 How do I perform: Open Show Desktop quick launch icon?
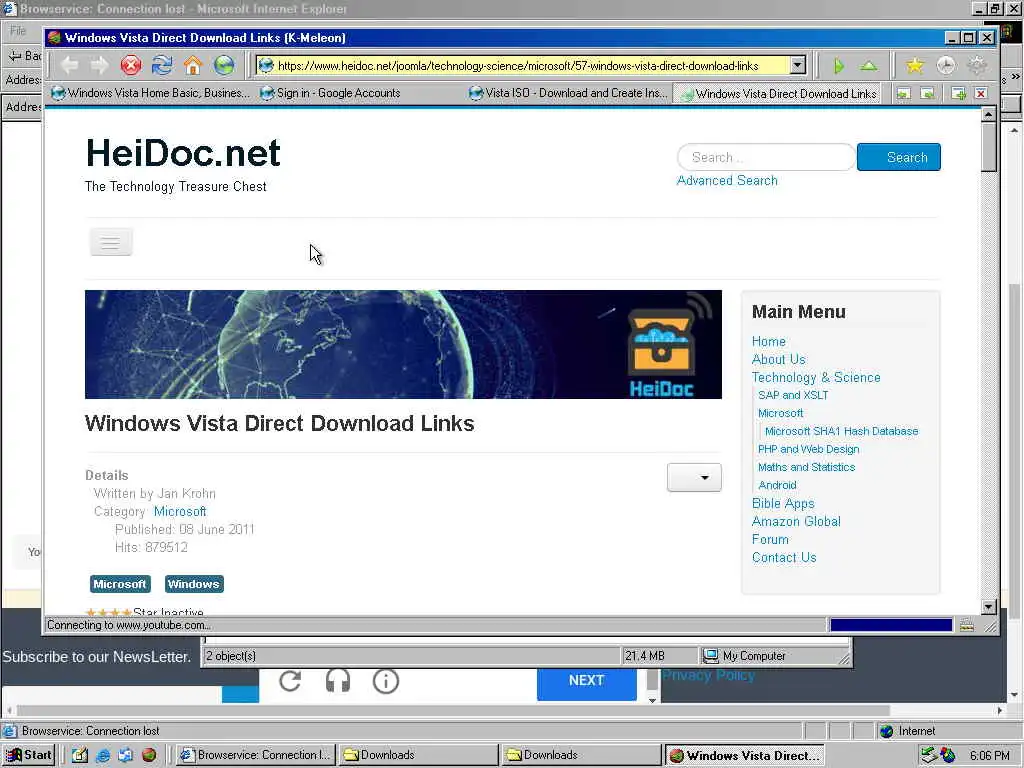pos(80,755)
